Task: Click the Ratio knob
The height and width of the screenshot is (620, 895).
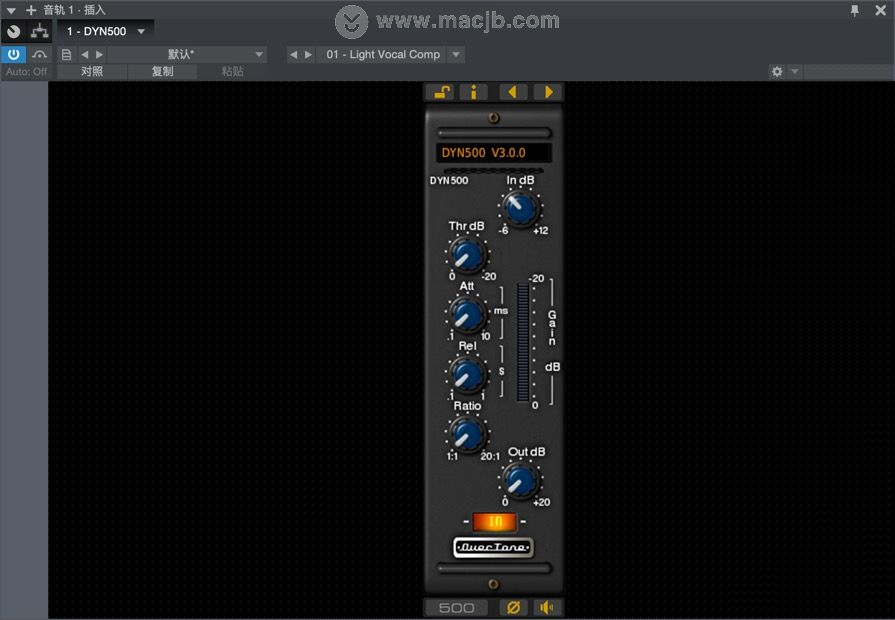Action: coord(467,434)
